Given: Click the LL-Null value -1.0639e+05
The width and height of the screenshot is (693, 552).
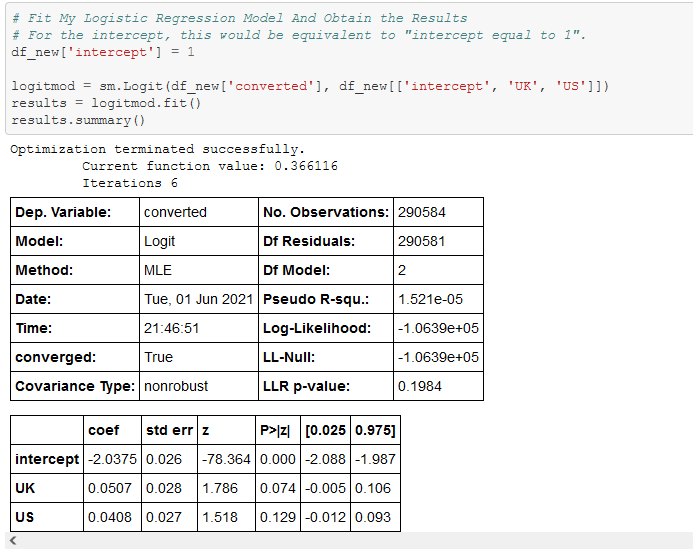Looking at the screenshot, I should click(x=438, y=357).
